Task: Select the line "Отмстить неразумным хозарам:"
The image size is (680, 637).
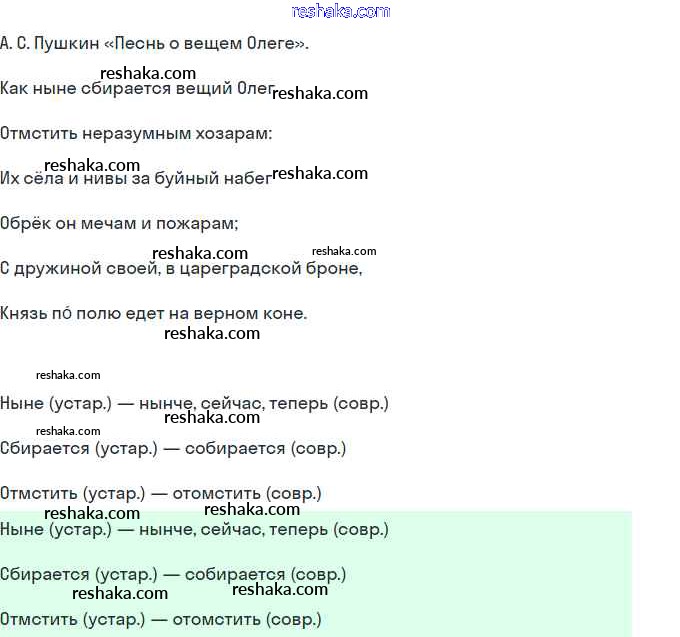Action: click(136, 133)
